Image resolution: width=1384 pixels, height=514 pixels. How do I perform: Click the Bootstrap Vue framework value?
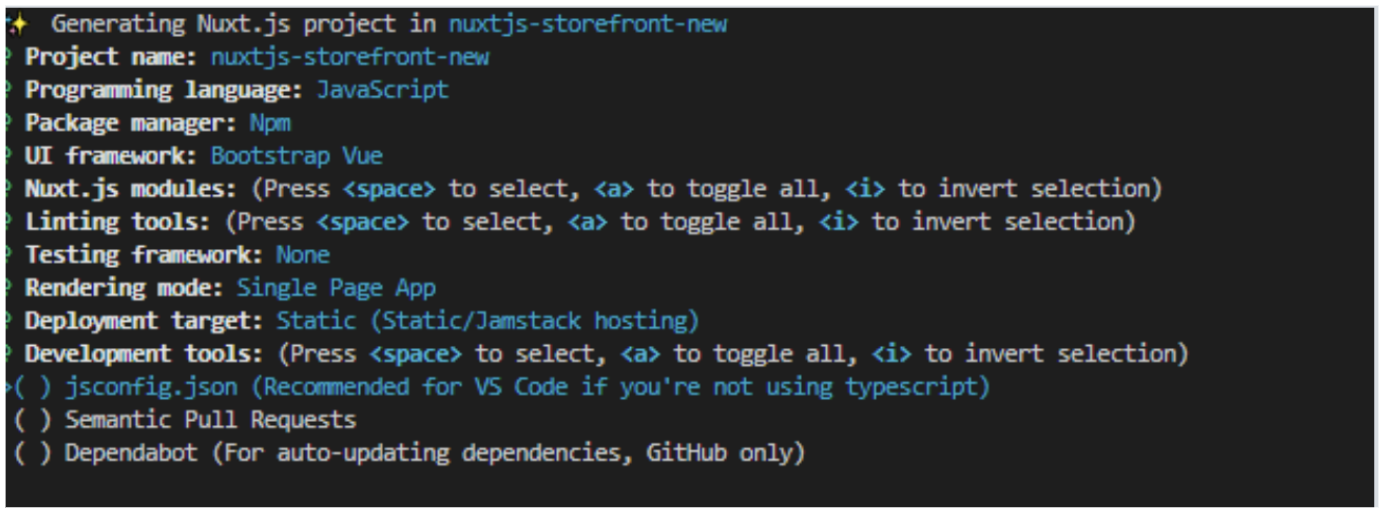pyautogui.click(x=297, y=156)
